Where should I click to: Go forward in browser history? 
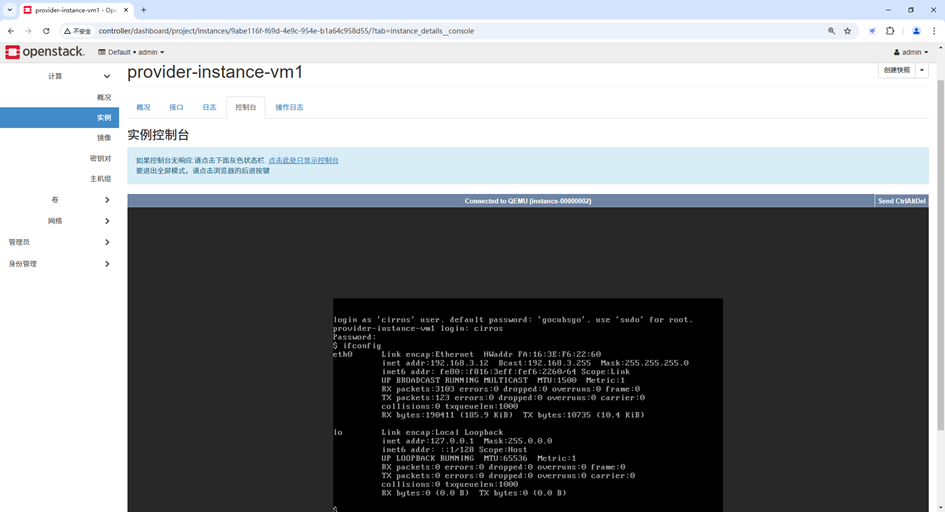(28, 31)
